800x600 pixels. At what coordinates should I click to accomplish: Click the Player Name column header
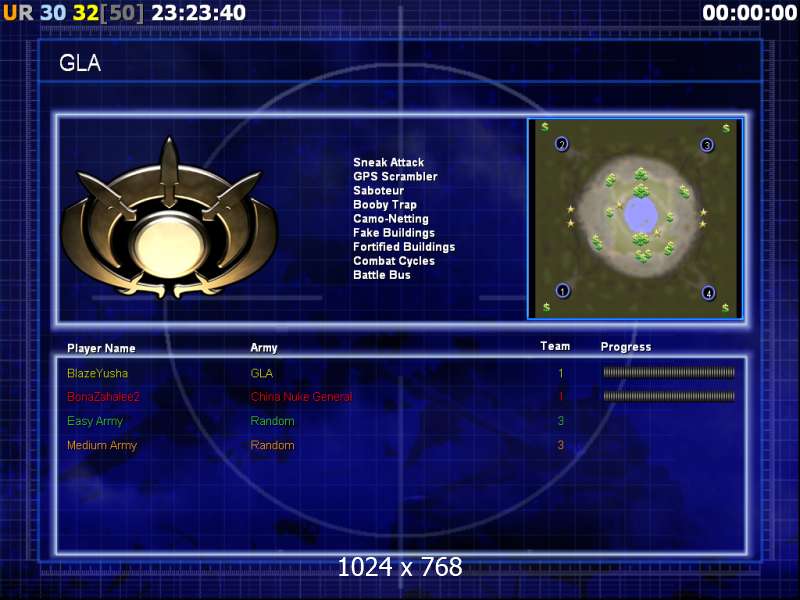101,348
